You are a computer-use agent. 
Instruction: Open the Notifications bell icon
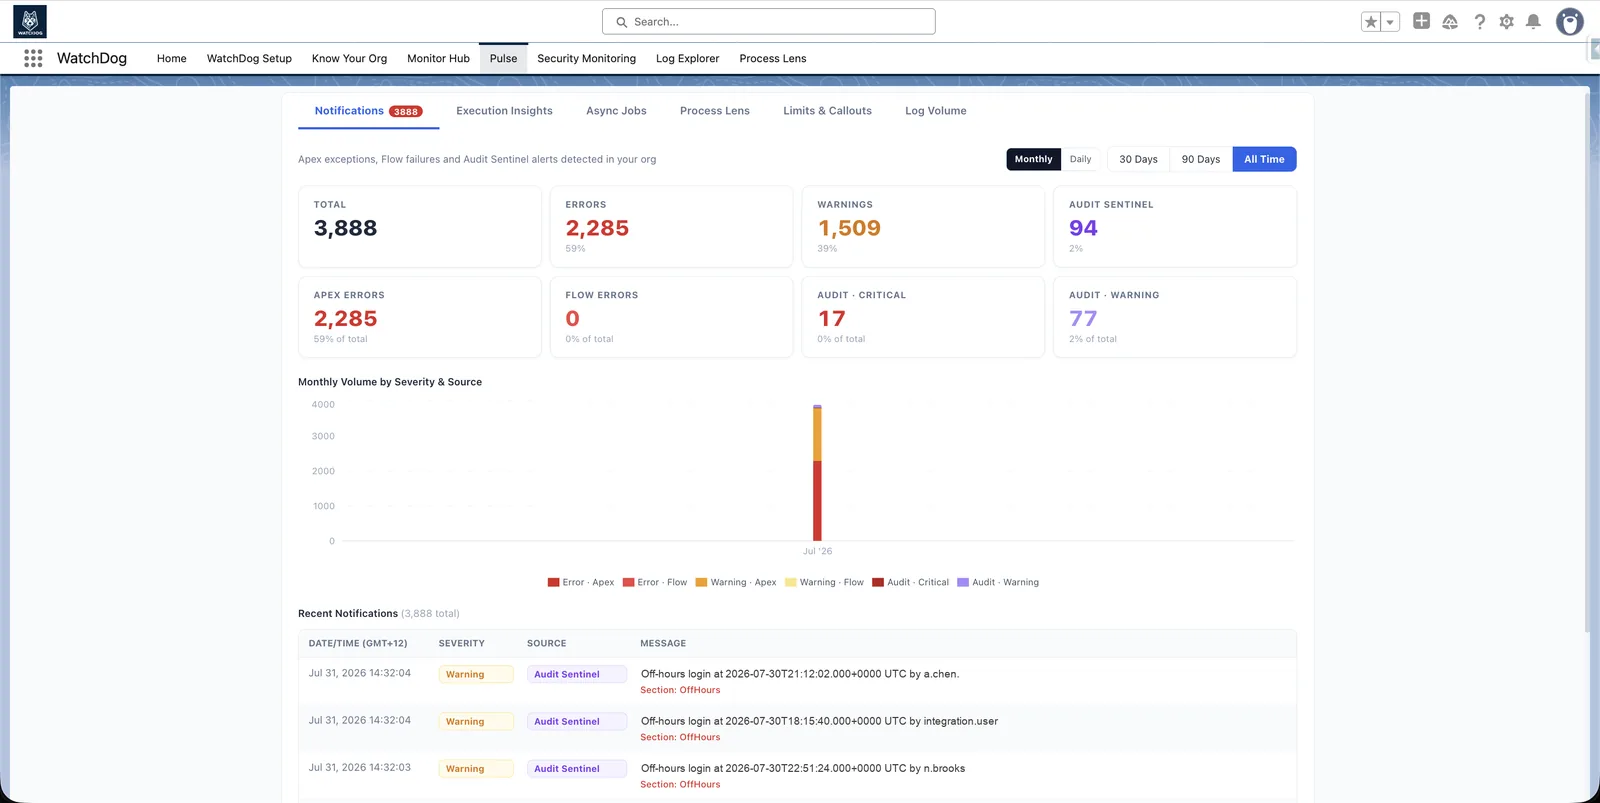coord(1533,21)
